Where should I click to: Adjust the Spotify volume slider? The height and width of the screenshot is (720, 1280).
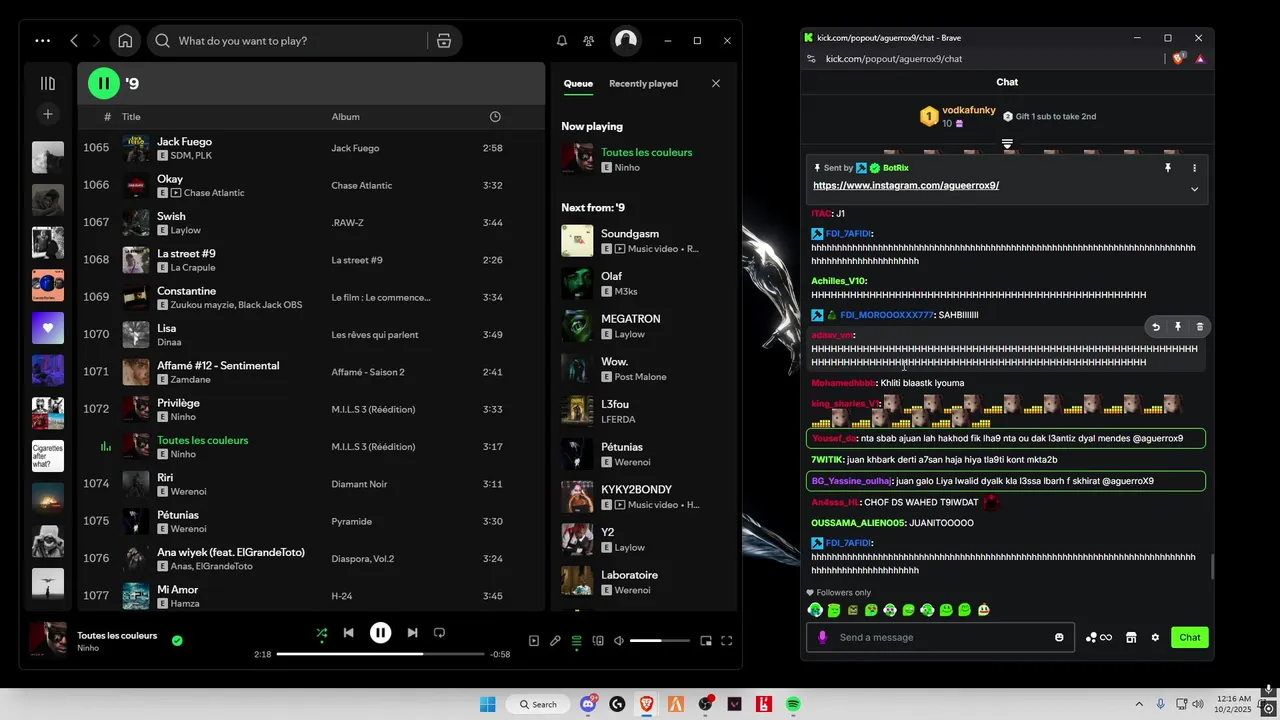pos(660,641)
